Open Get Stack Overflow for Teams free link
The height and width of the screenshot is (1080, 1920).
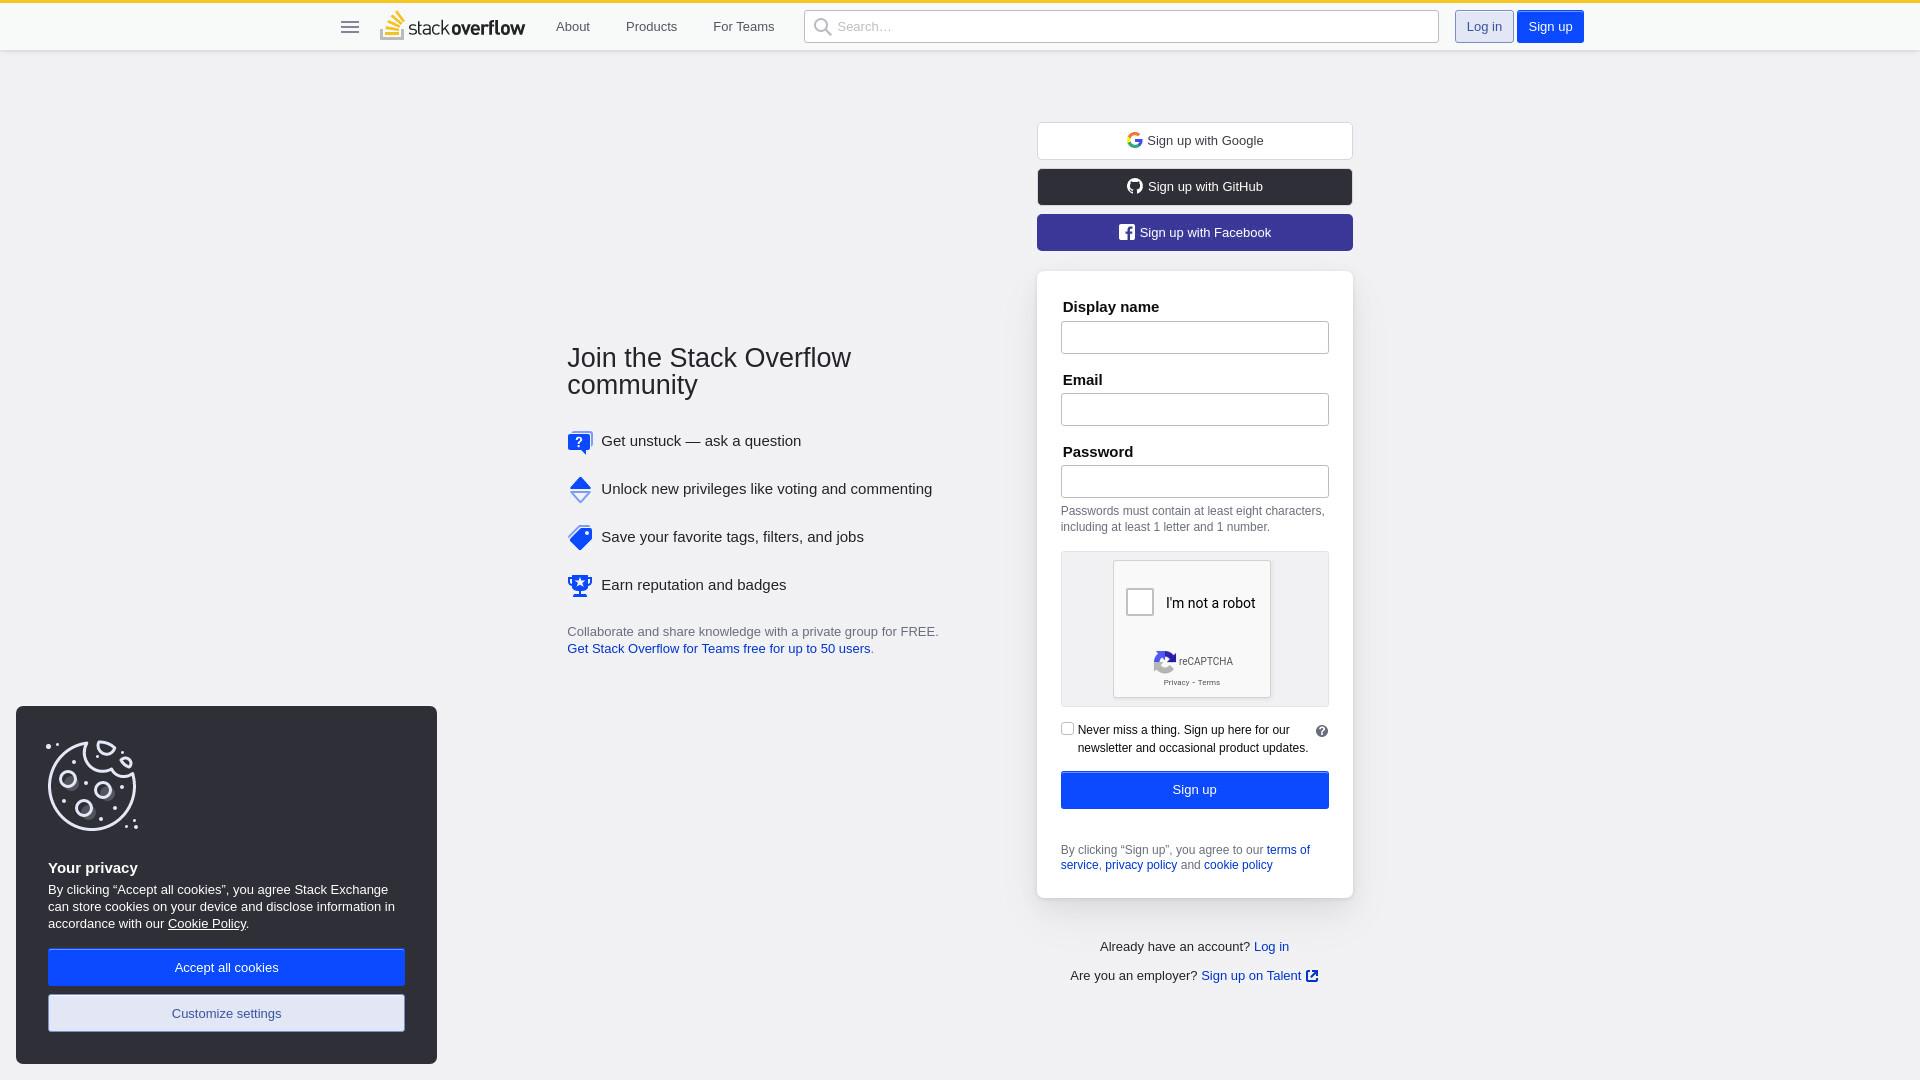click(x=719, y=649)
